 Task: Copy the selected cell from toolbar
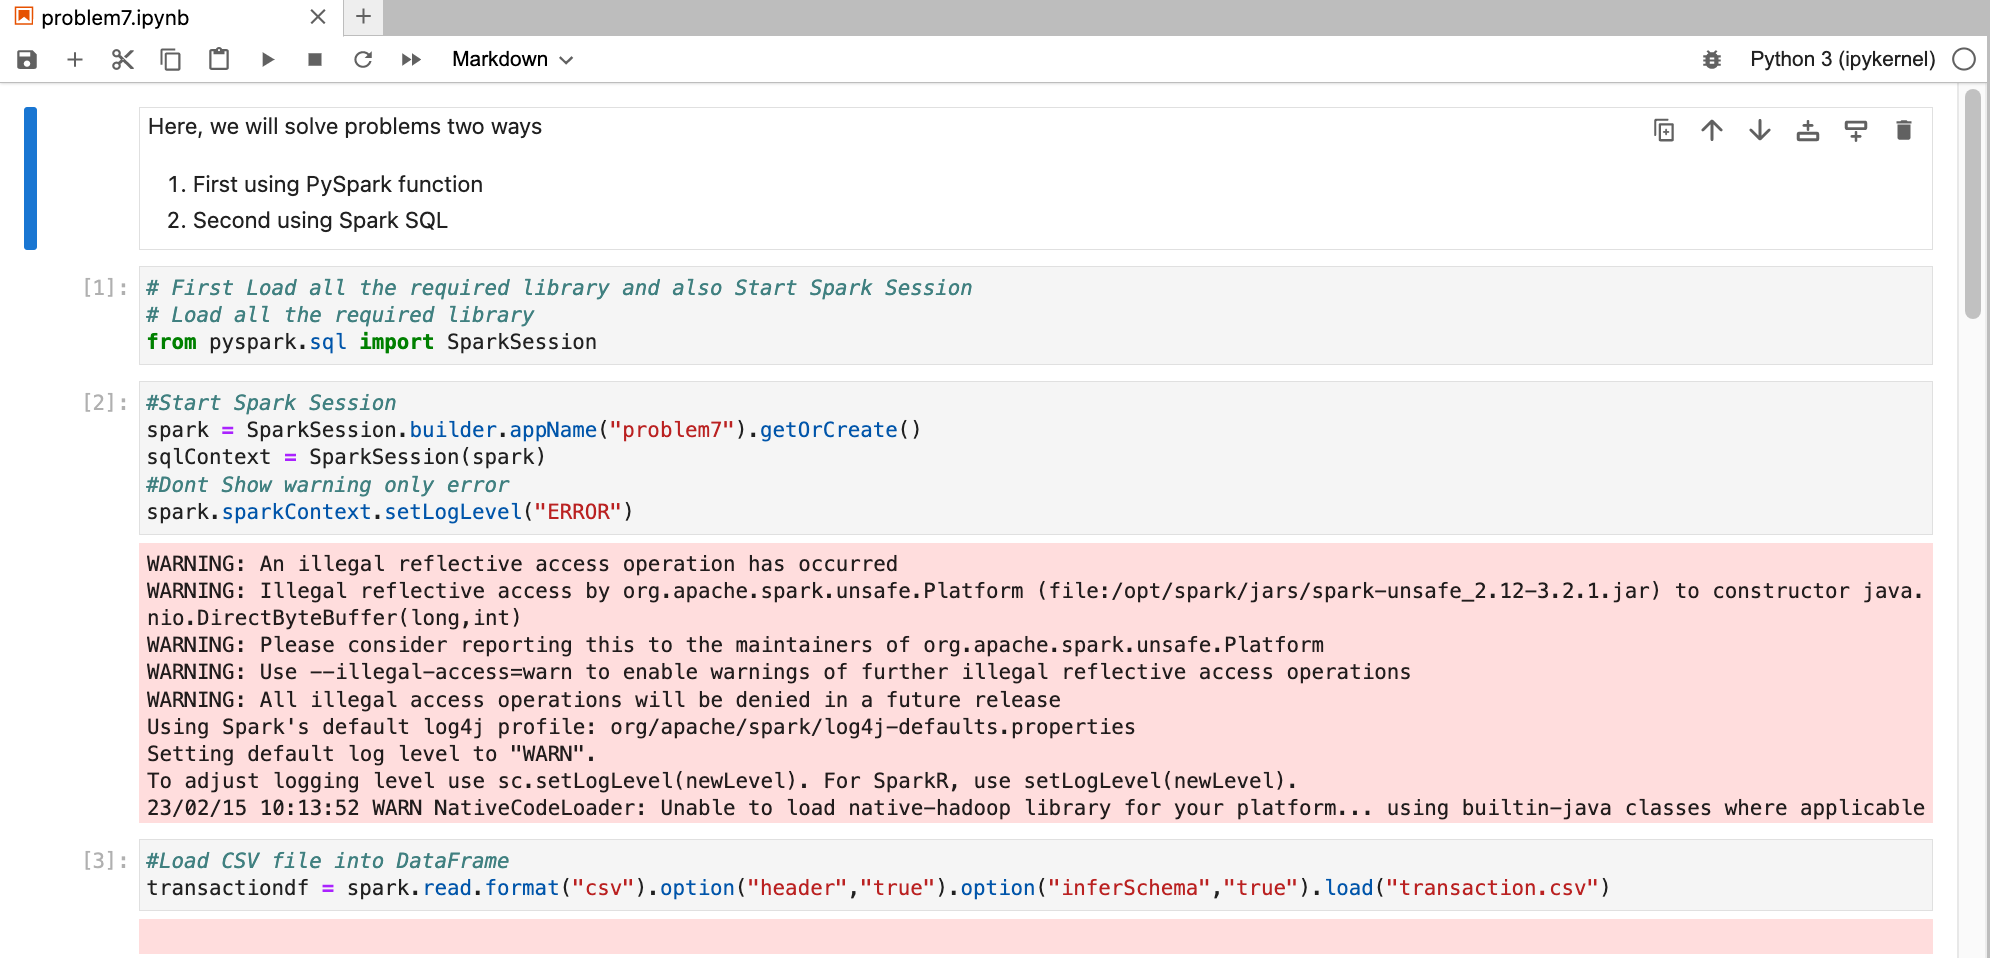(171, 60)
